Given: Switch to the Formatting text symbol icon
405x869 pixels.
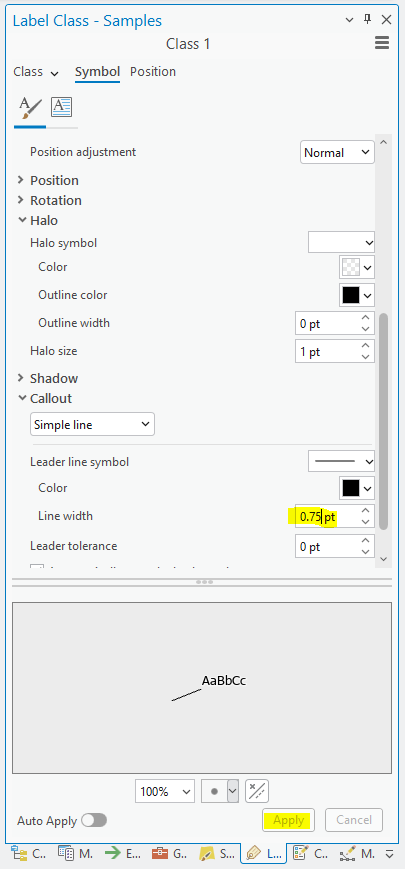Looking at the screenshot, I should pyautogui.click(x=61, y=107).
